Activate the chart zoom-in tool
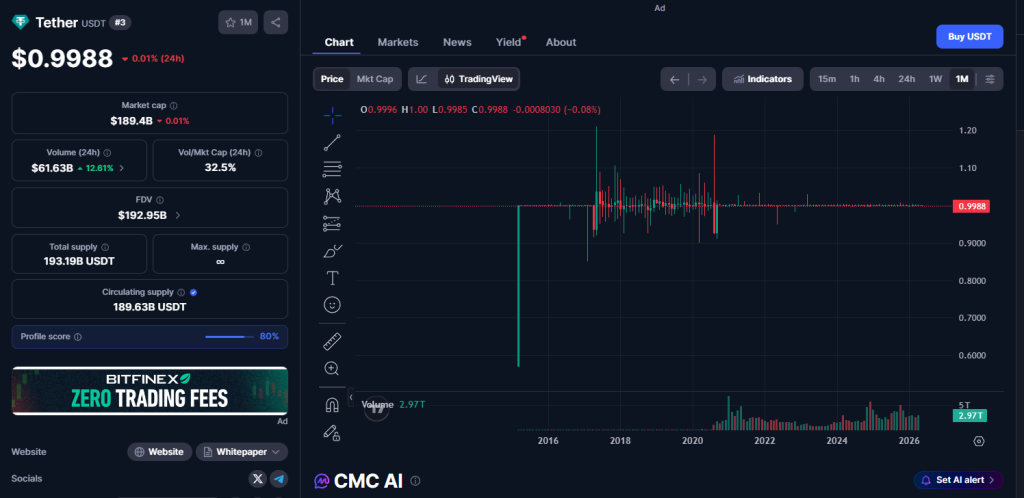Viewport: 1024px width, 498px height. pos(332,369)
